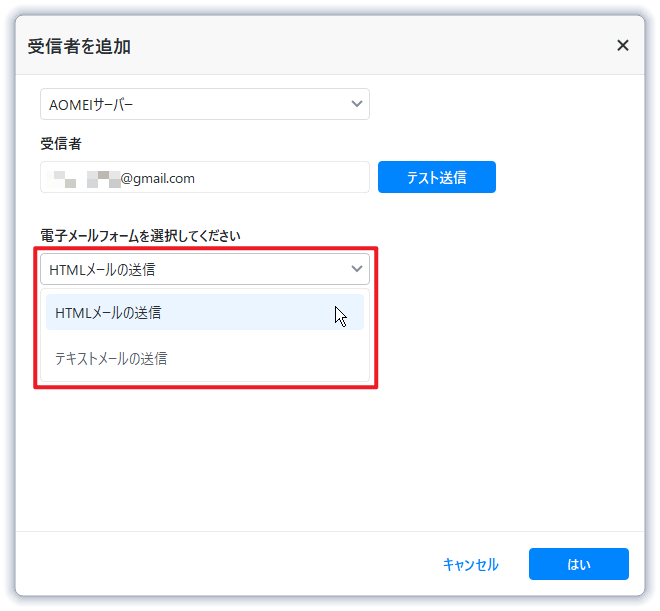This screenshot has height=611, width=660.
Task: Choose the テキストメールの送信 list option
Action: point(111,358)
